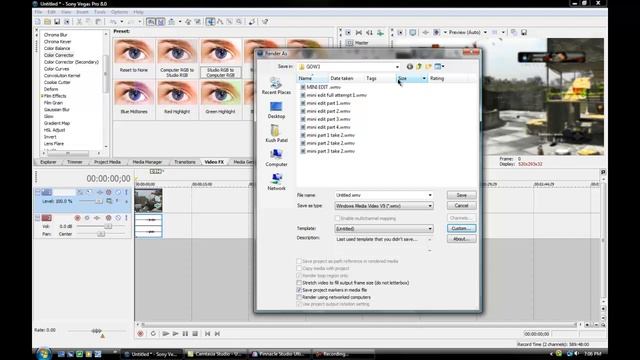Adjust the audio track Vol slider
The image size is (640, 360).
(108, 226)
